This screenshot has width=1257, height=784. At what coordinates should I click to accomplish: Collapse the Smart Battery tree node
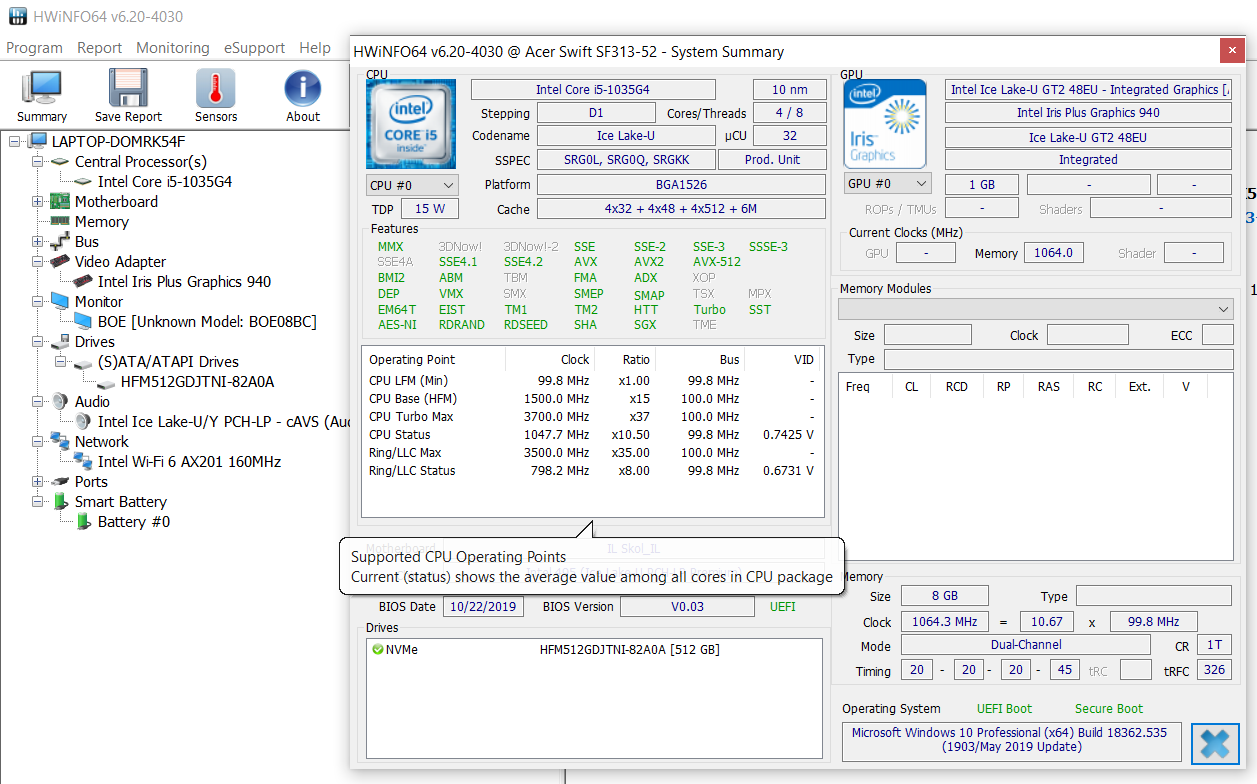(x=39, y=501)
